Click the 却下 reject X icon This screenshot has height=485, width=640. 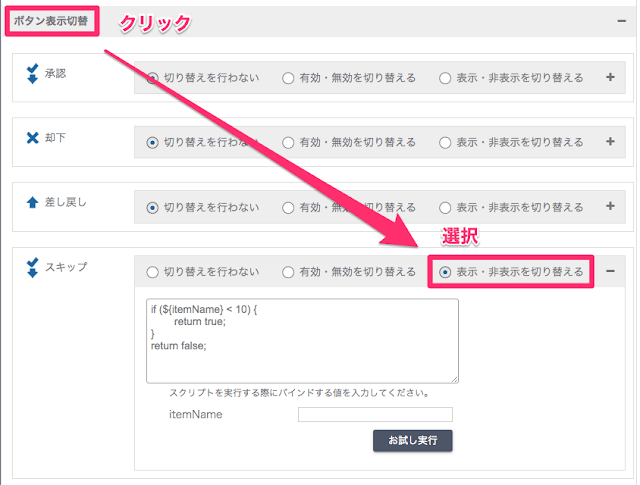pyautogui.click(x=32, y=138)
